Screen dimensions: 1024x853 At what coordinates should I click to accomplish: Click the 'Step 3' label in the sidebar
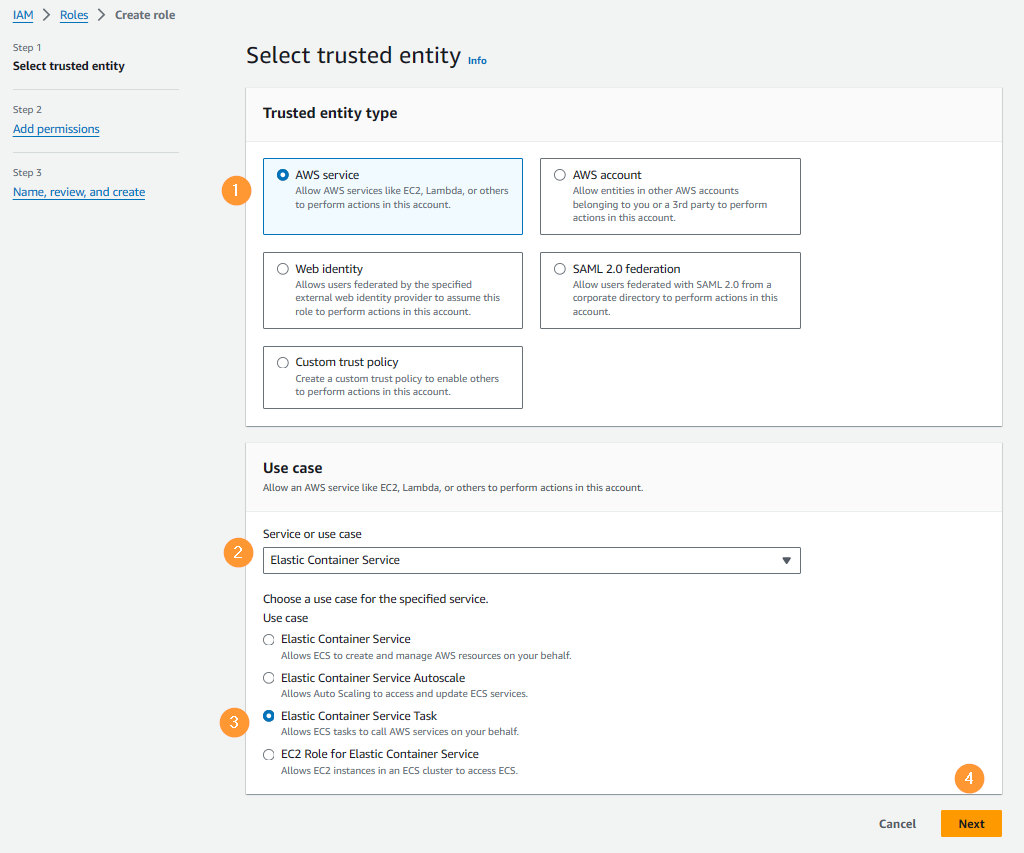(27, 172)
